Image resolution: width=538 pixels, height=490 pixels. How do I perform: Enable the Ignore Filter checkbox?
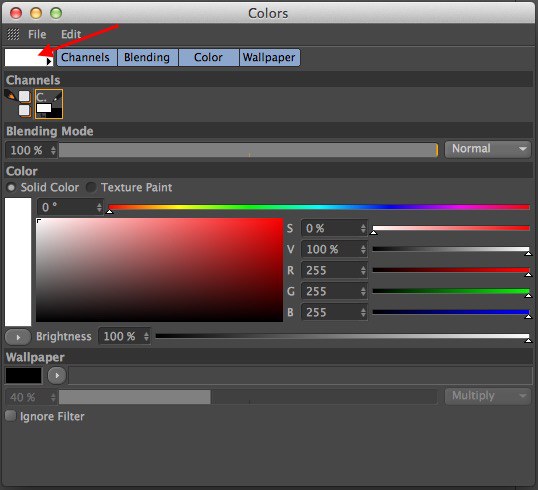[10, 416]
